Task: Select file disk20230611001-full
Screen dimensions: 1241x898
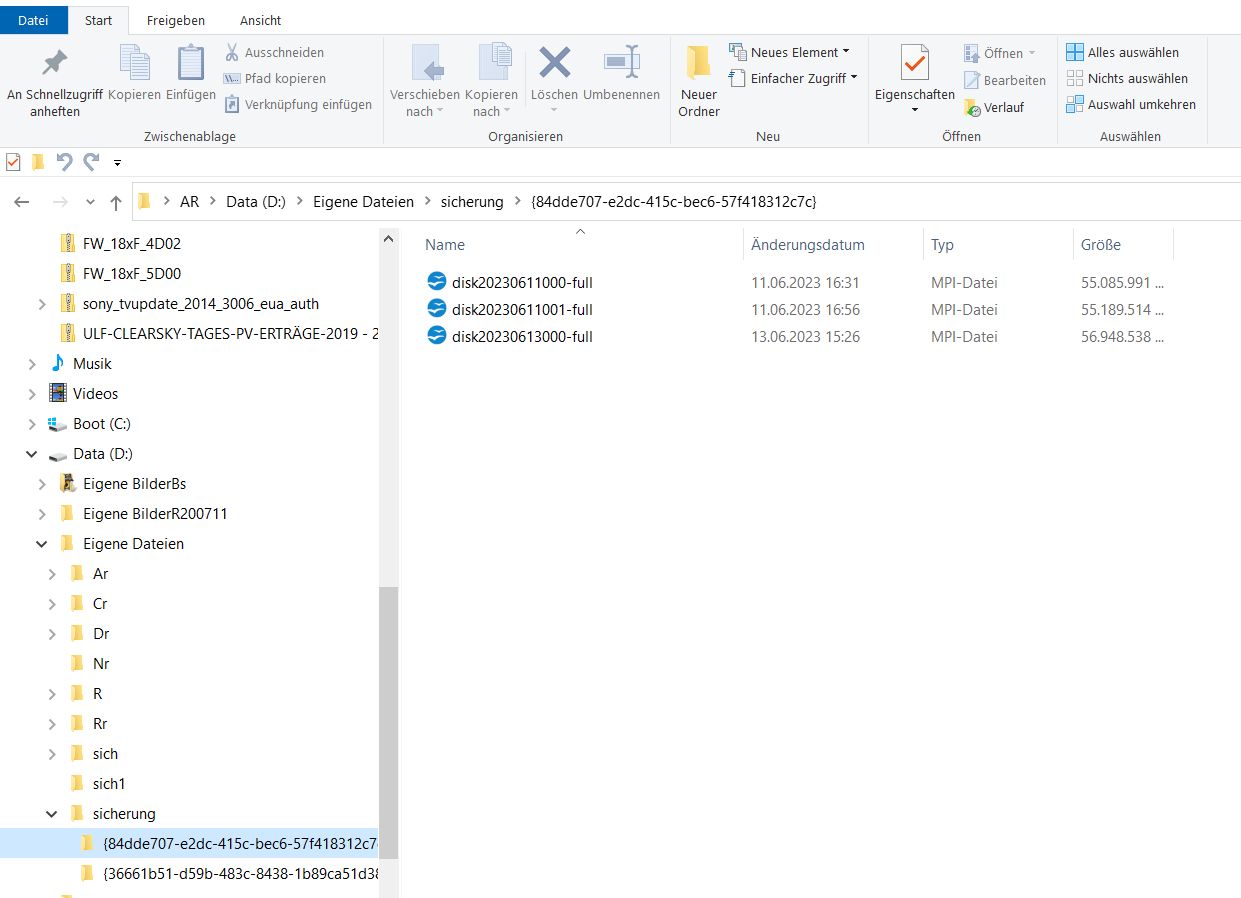Action: click(522, 309)
